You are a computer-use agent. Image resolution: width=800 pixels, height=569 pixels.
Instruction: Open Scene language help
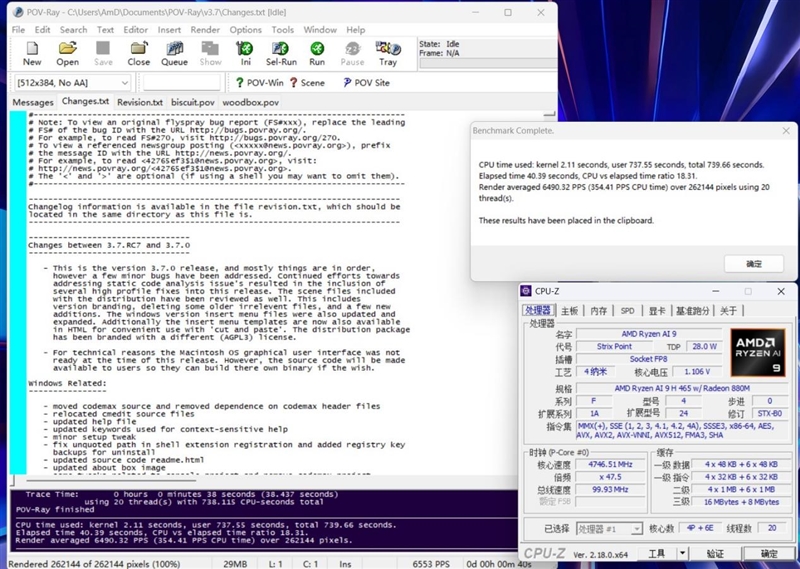point(307,83)
